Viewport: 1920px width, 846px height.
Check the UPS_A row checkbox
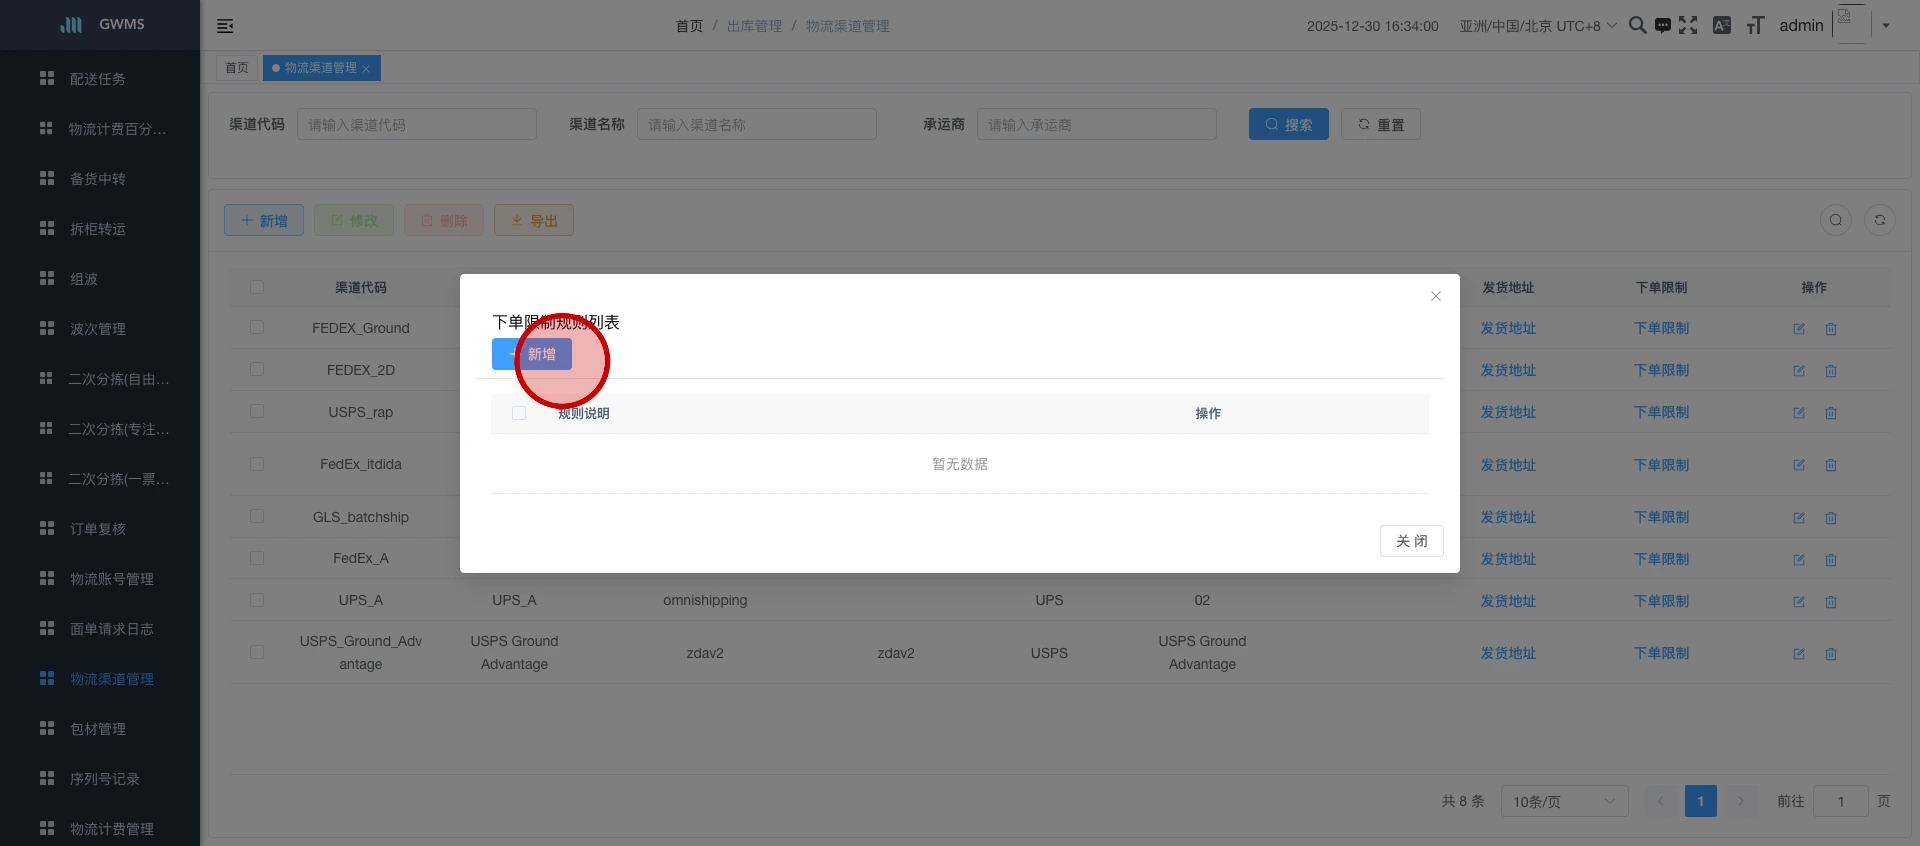pyautogui.click(x=257, y=600)
